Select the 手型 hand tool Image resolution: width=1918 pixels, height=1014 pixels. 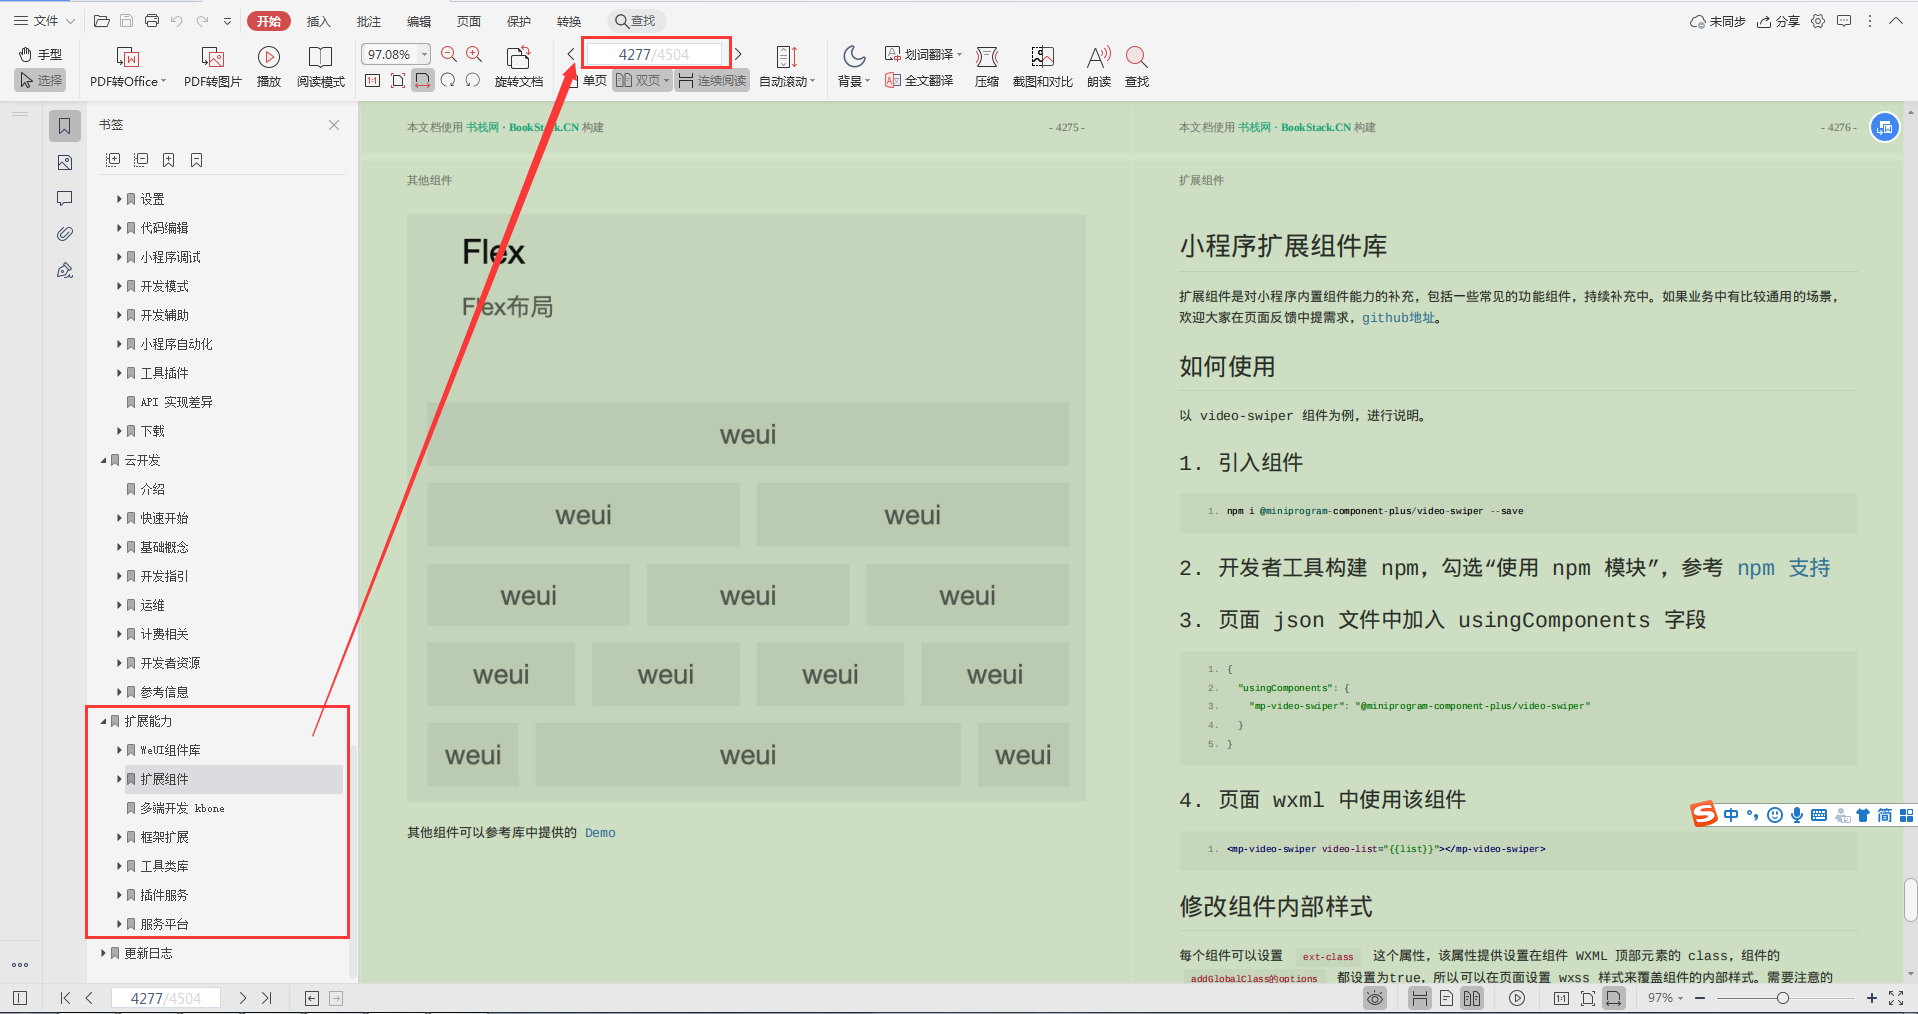[41, 54]
